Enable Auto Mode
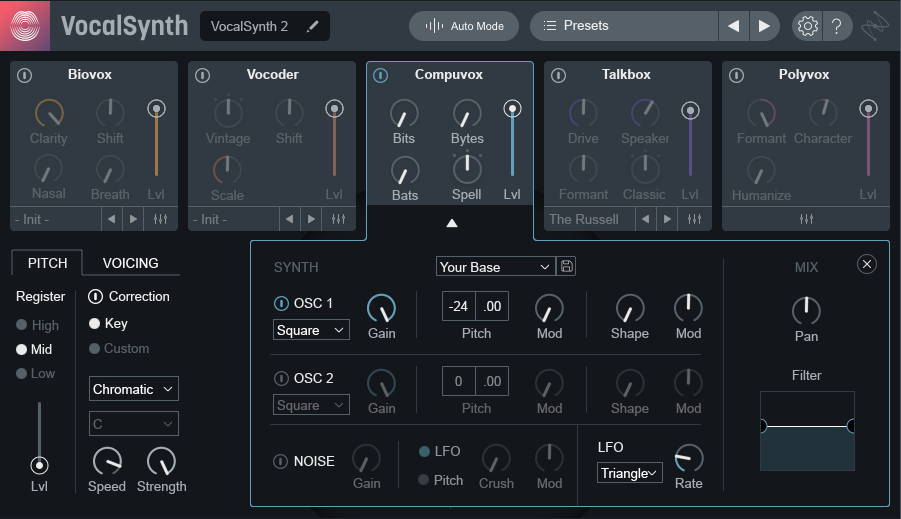Viewport: 901px width, 519px height. [x=464, y=26]
